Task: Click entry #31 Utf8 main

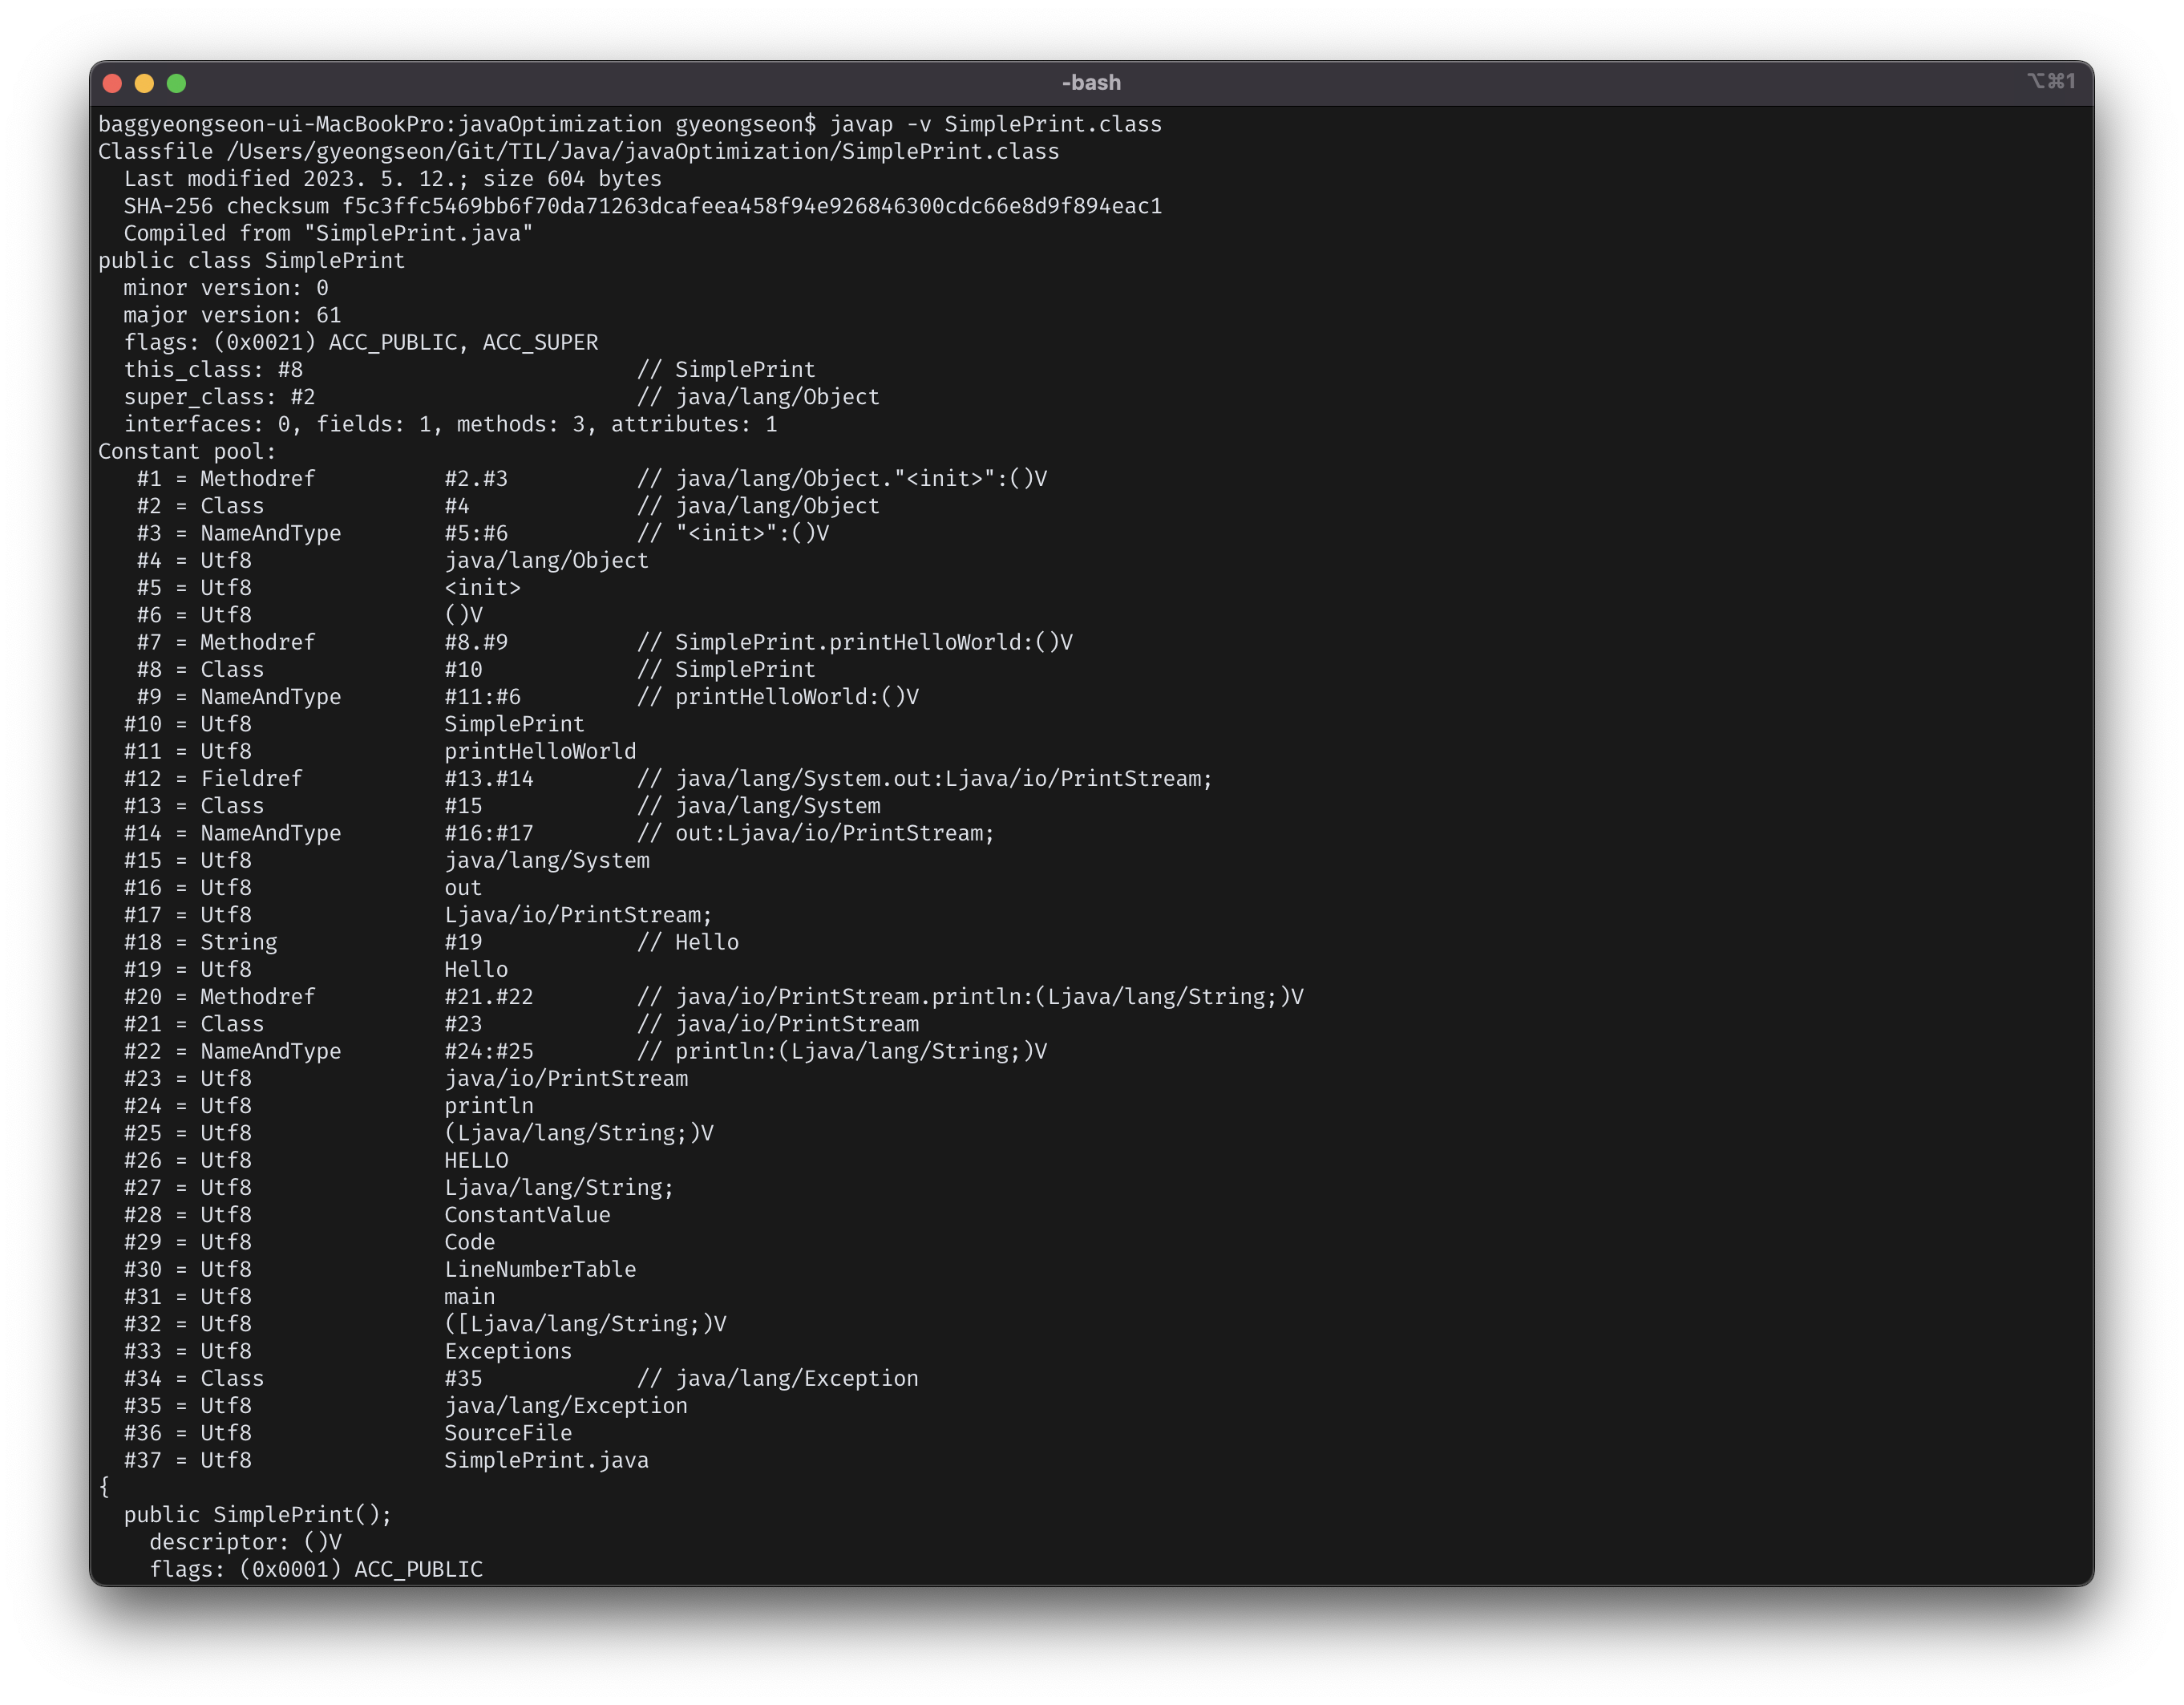Action: pos(309,1297)
